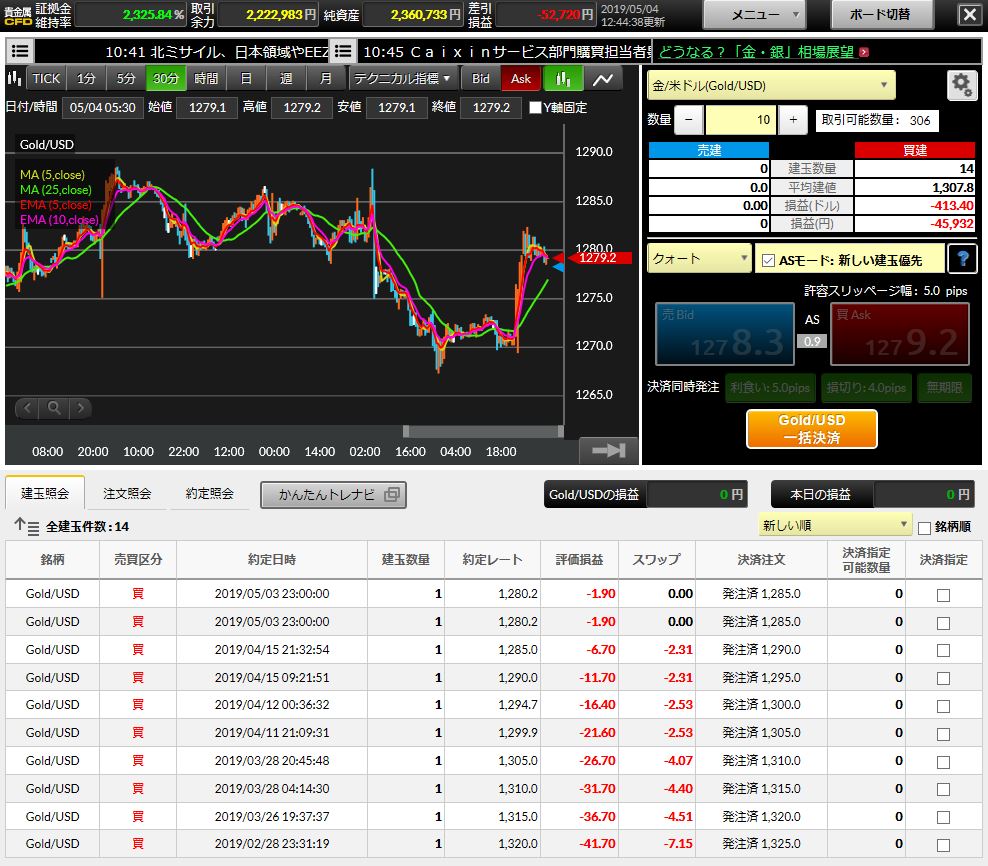Viewport: 988px width, 866px height.
Task: Click the chart horizontal scrollbar thumb
Action: 483,431
